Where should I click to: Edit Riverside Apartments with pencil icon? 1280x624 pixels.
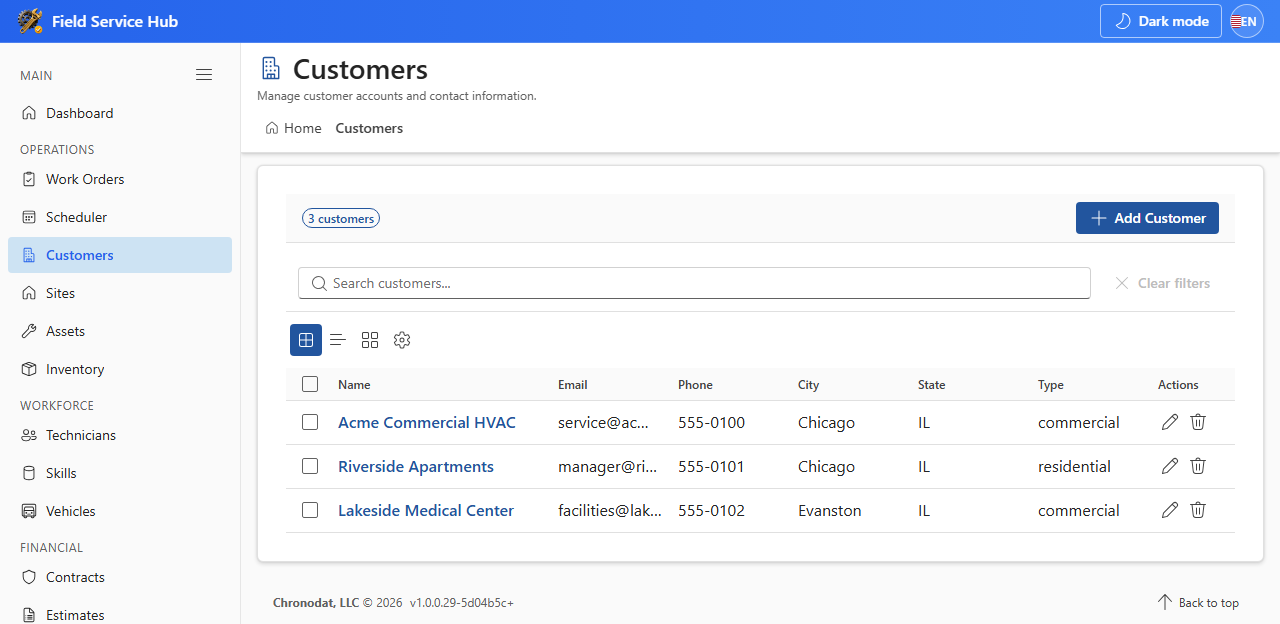pyautogui.click(x=1170, y=466)
